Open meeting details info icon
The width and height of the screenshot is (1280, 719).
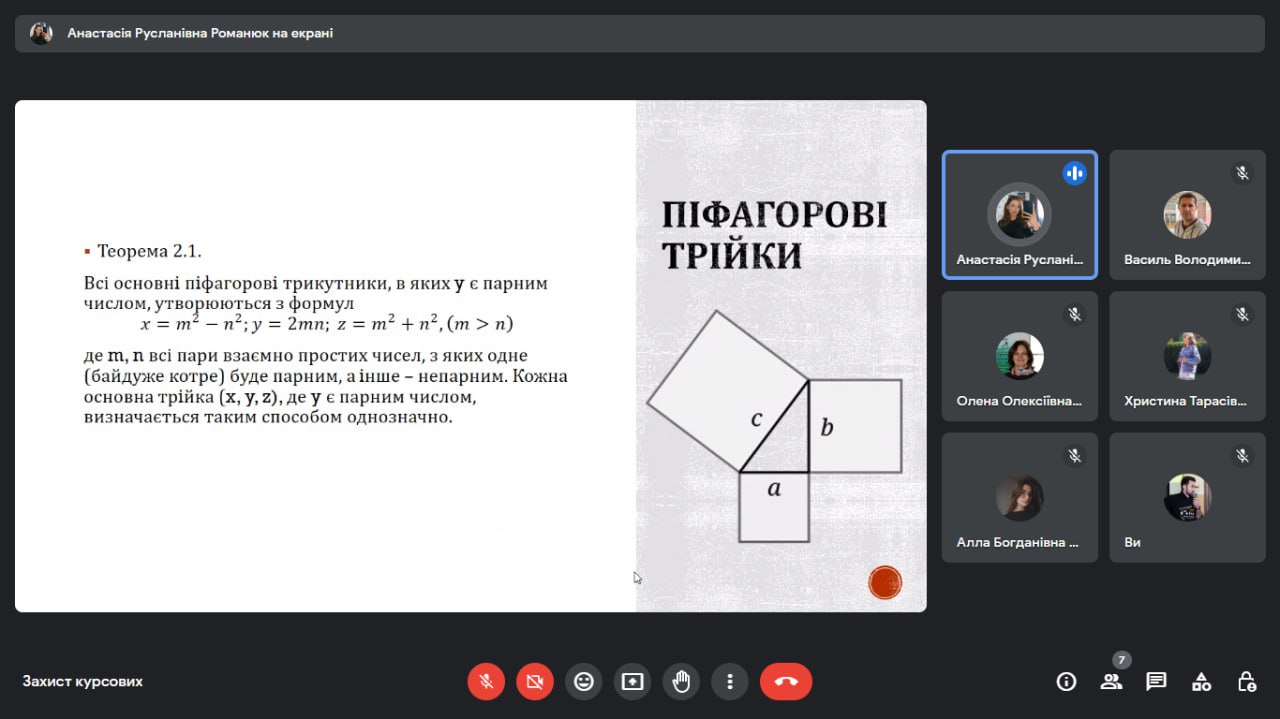click(1066, 682)
